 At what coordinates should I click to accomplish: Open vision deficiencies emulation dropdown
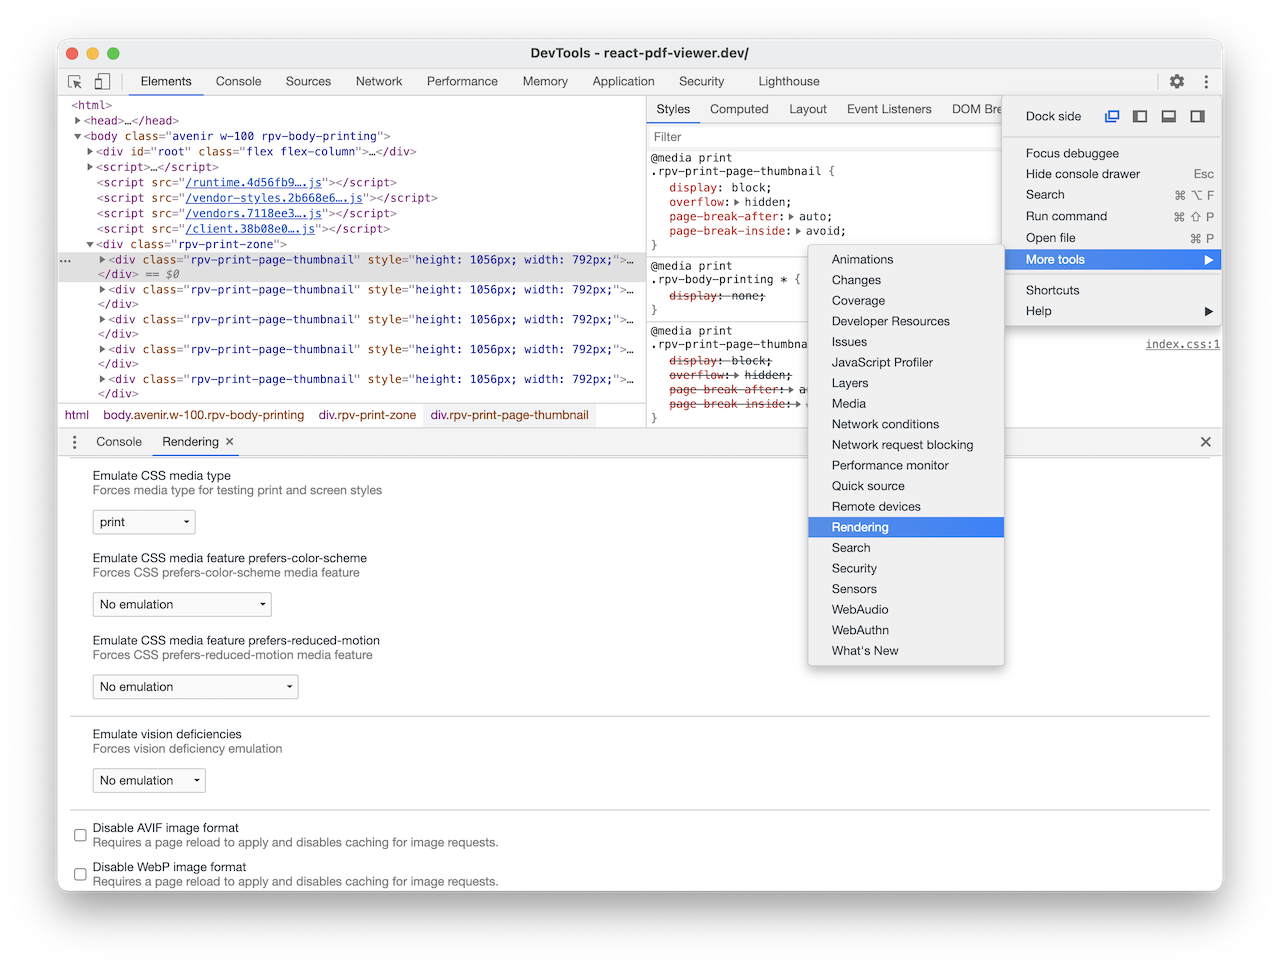click(x=149, y=780)
